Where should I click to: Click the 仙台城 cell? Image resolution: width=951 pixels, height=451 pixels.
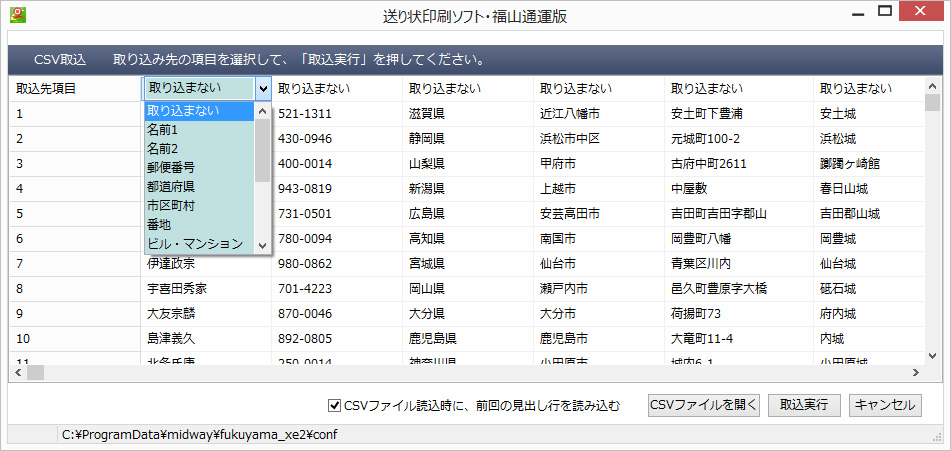point(869,264)
